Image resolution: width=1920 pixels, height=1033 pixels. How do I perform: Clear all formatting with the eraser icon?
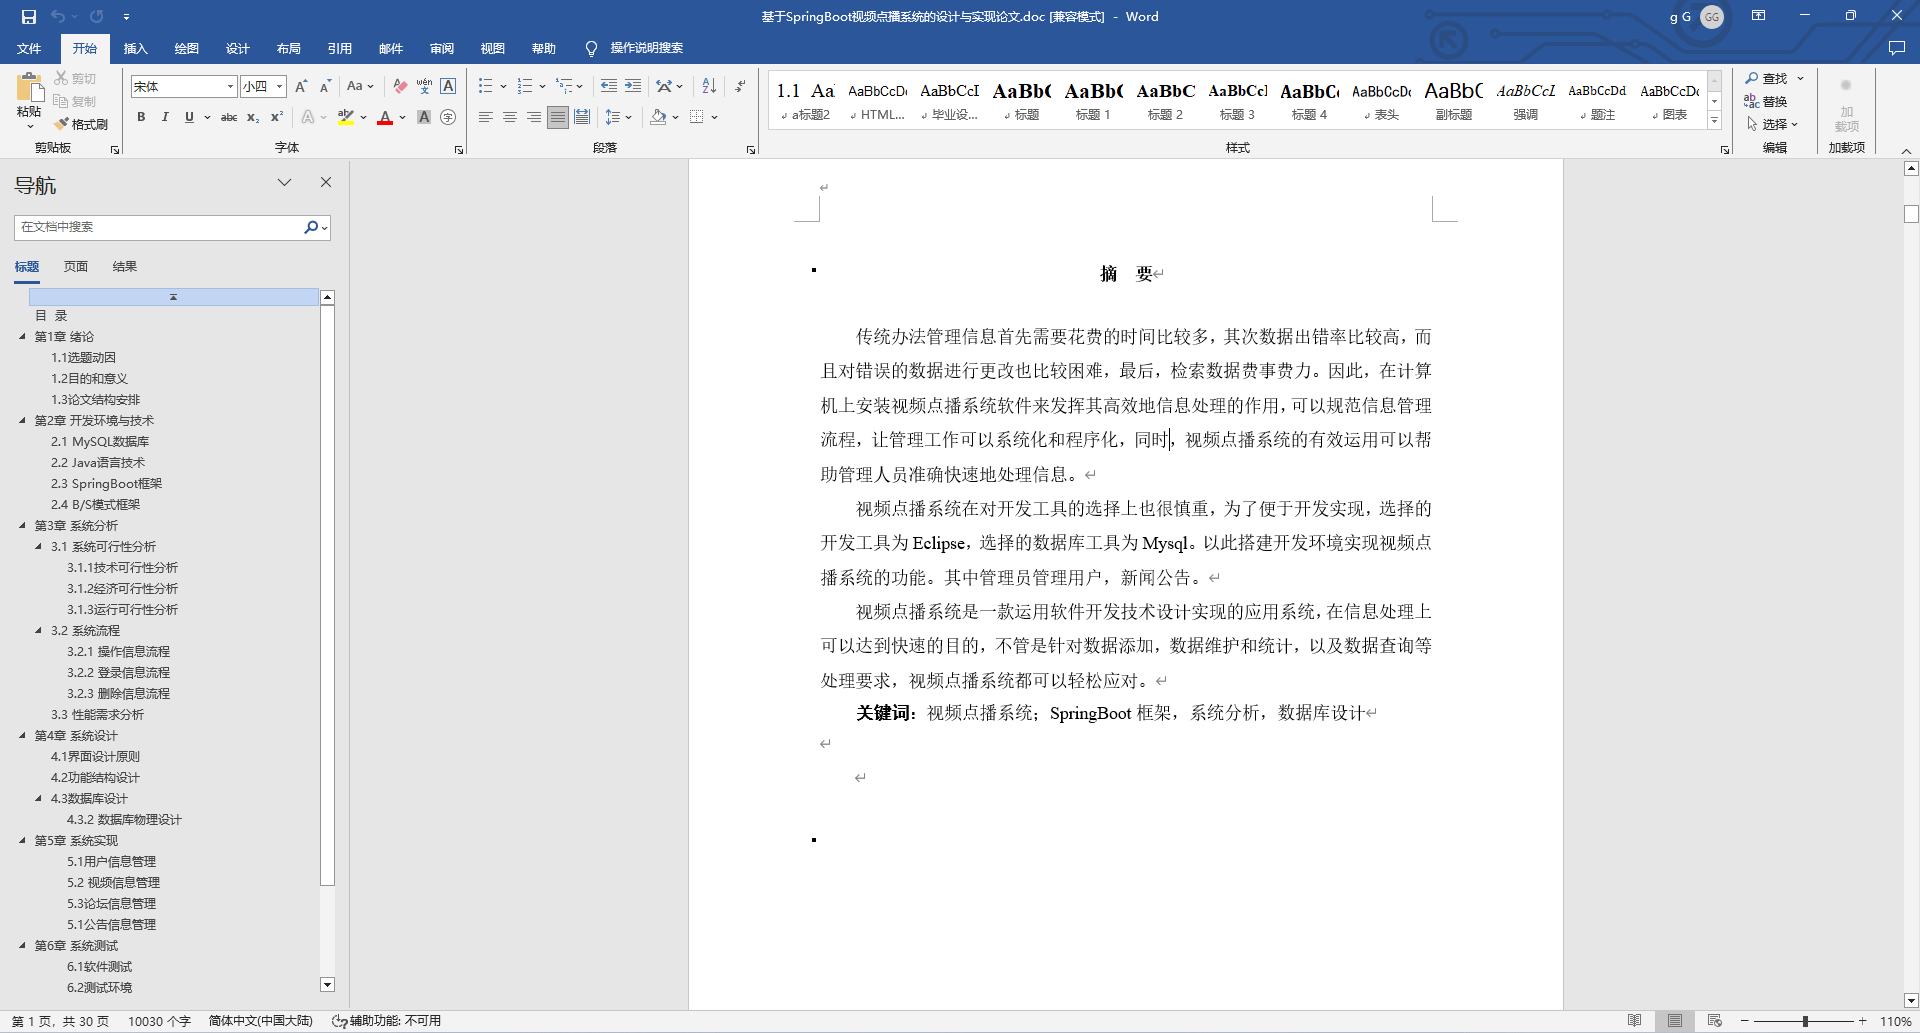pos(400,87)
